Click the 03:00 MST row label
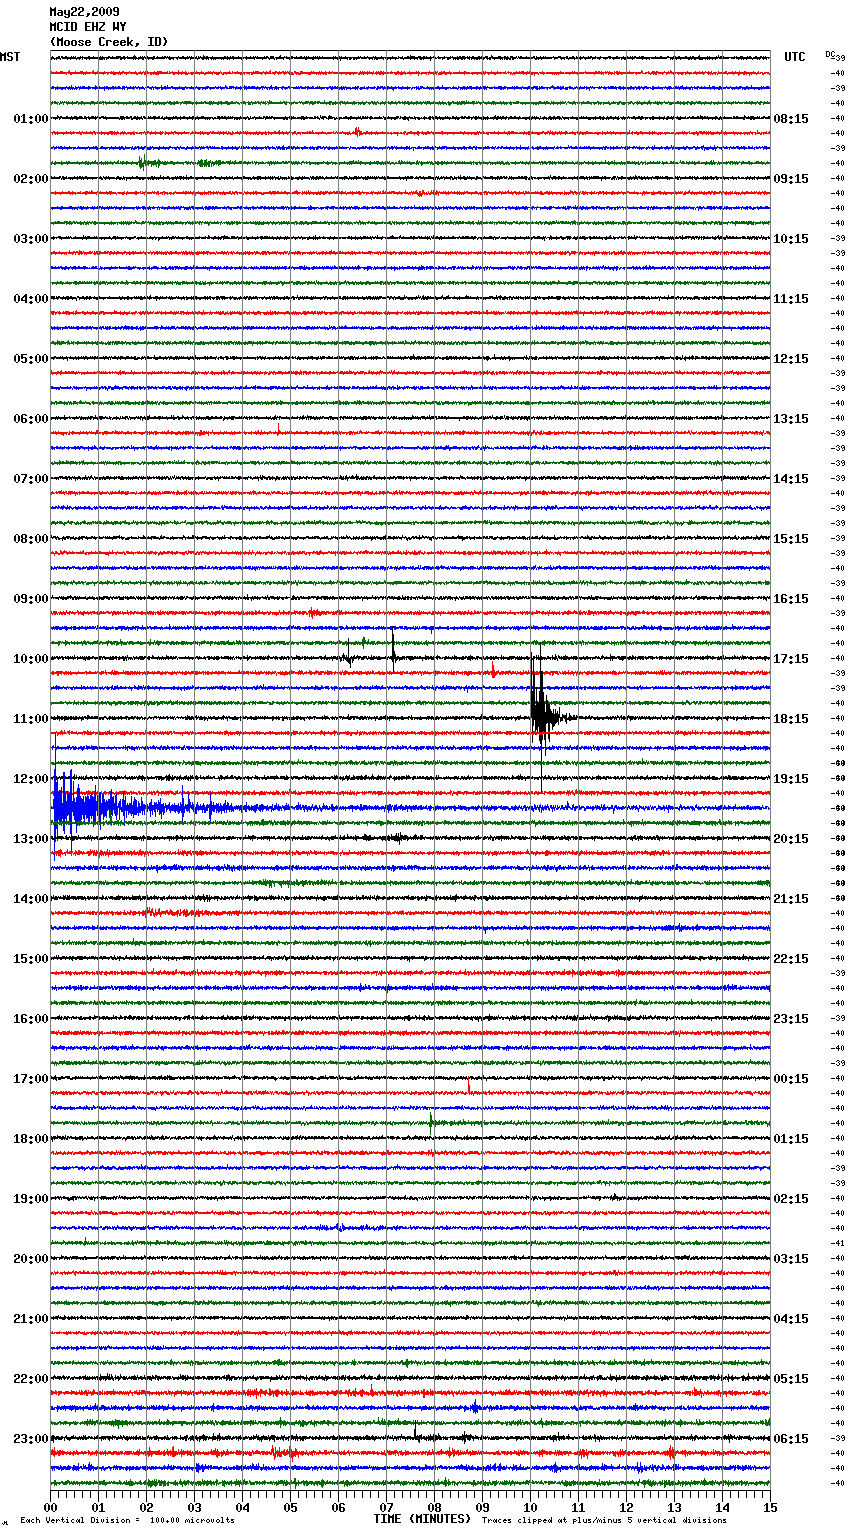This screenshot has height=1534, width=850. tap(31, 239)
